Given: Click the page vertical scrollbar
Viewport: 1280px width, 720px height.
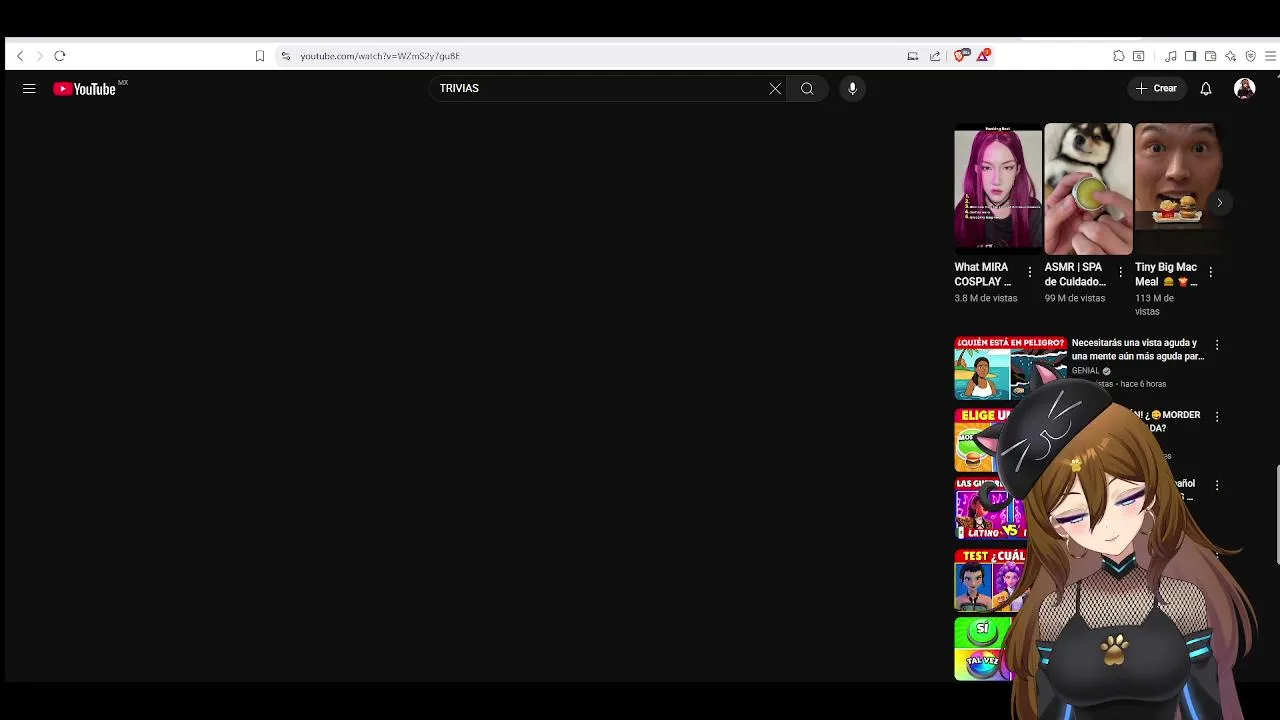Looking at the screenshot, I should click(1277, 515).
